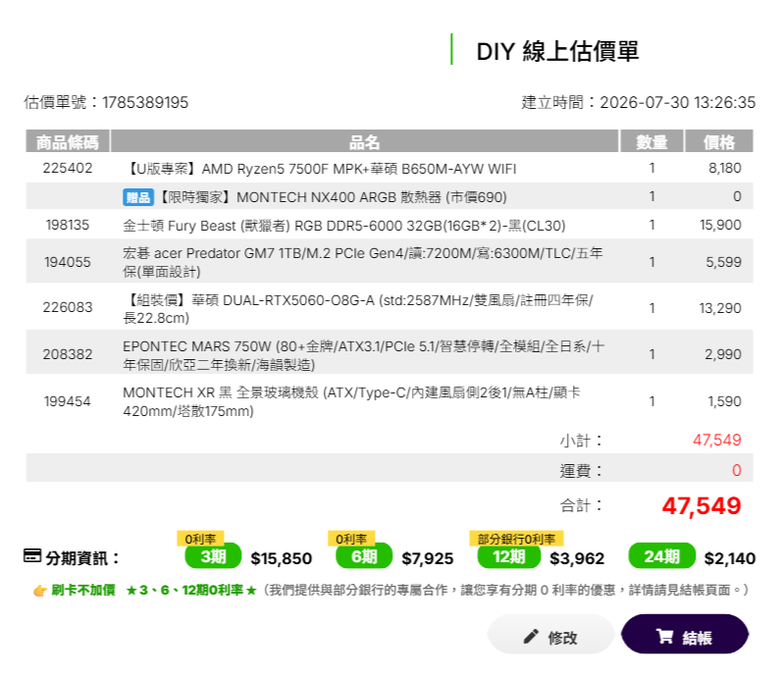Click the 合計 label

pyautogui.click(x=581, y=506)
